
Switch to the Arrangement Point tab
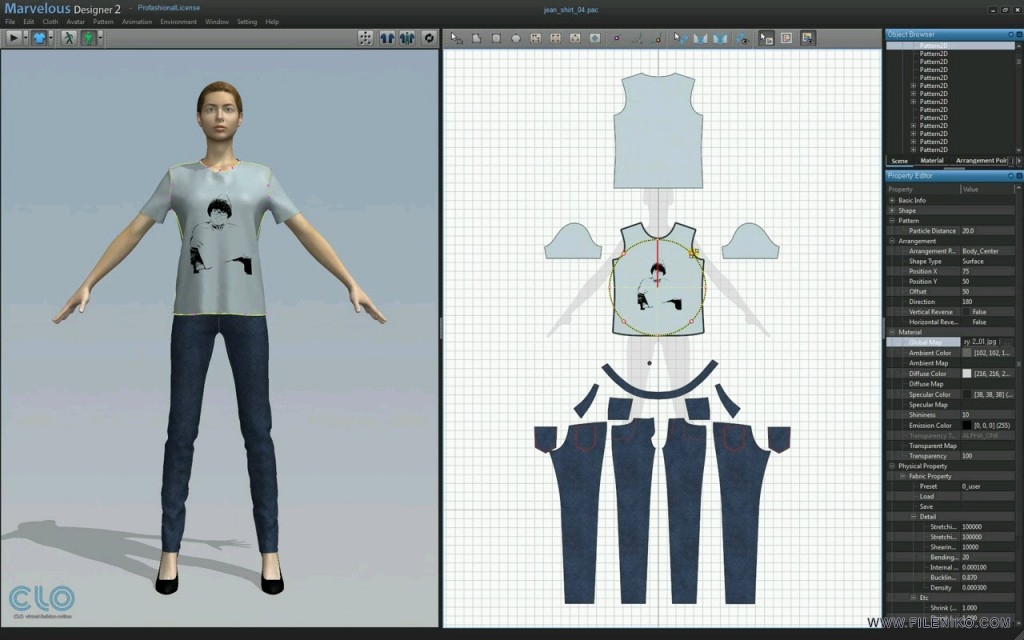[981, 161]
